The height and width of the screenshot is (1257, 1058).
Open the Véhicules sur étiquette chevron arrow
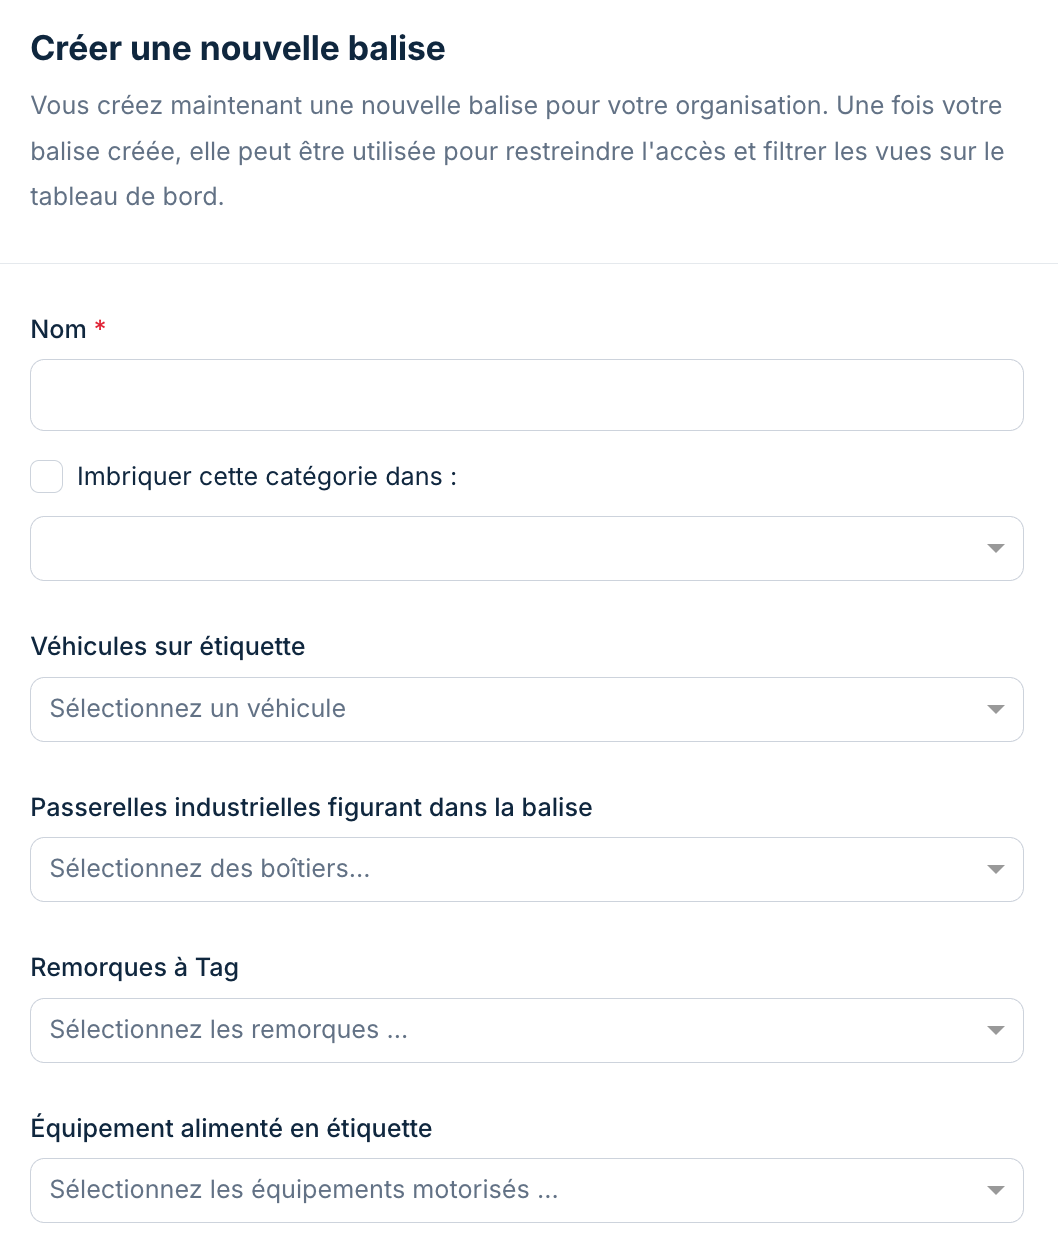pos(995,709)
